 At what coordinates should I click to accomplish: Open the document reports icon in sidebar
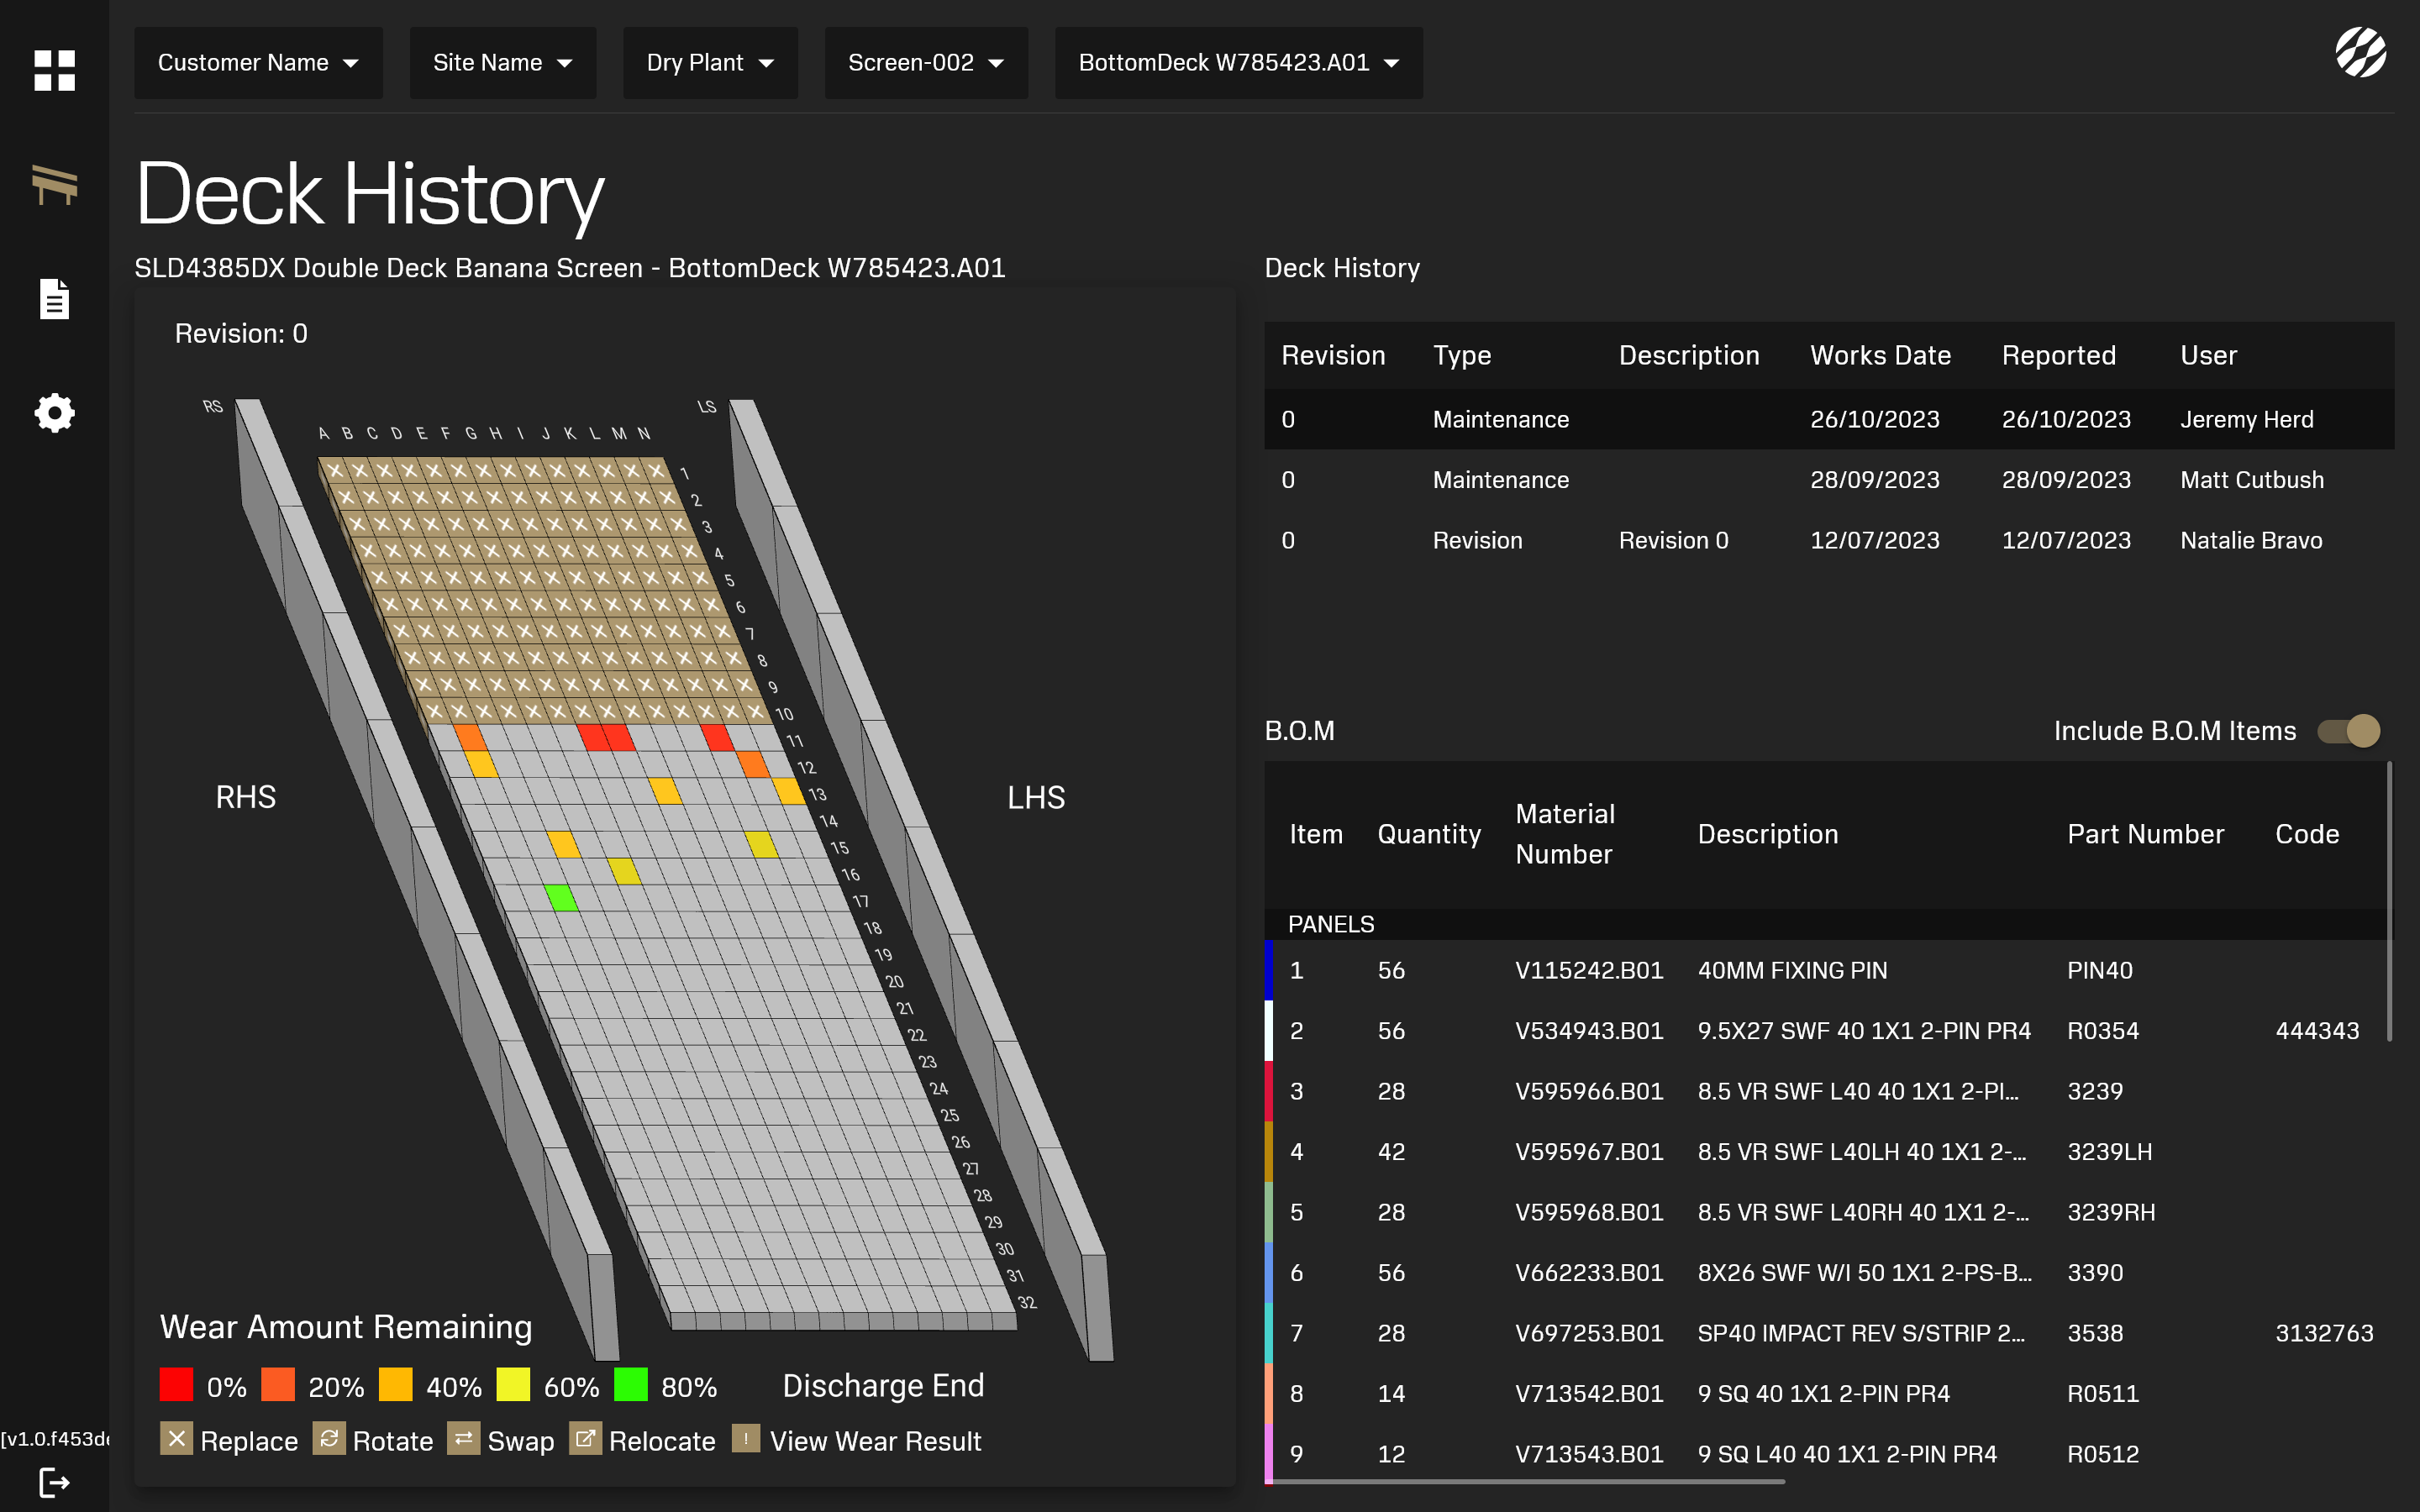pyautogui.click(x=54, y=299)
